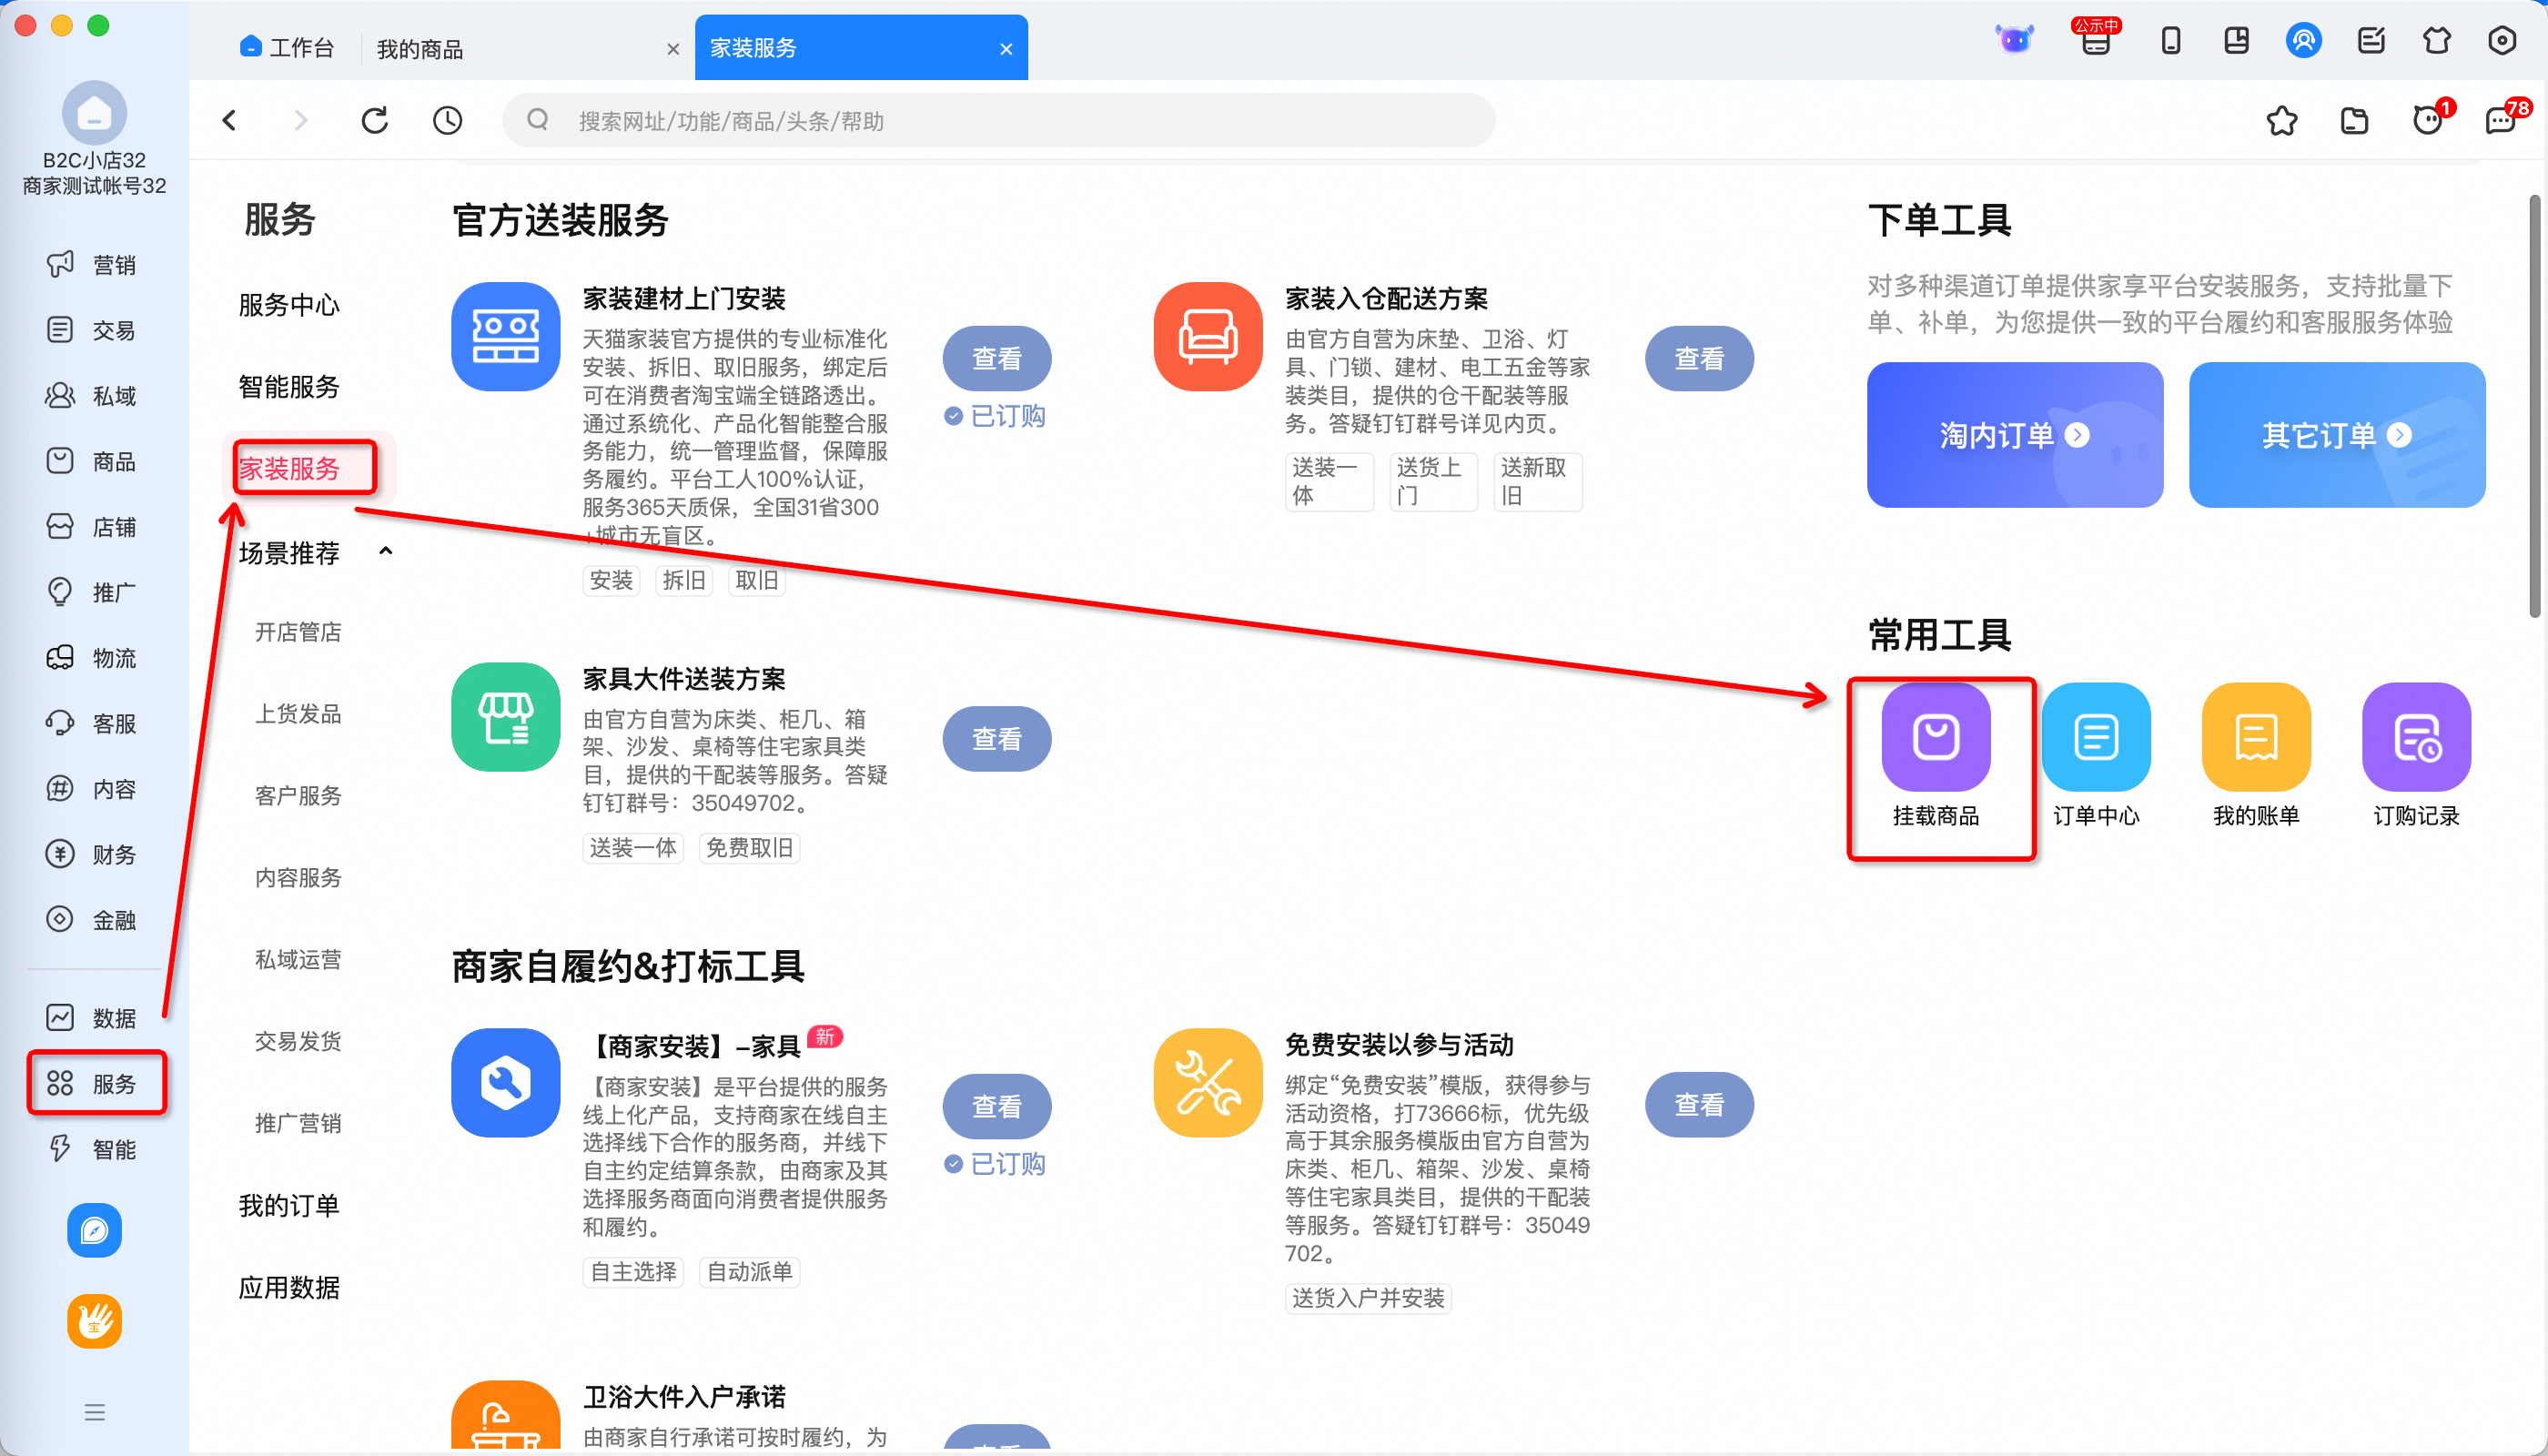Open 交易 in the left sidebar

pos(93,330)
